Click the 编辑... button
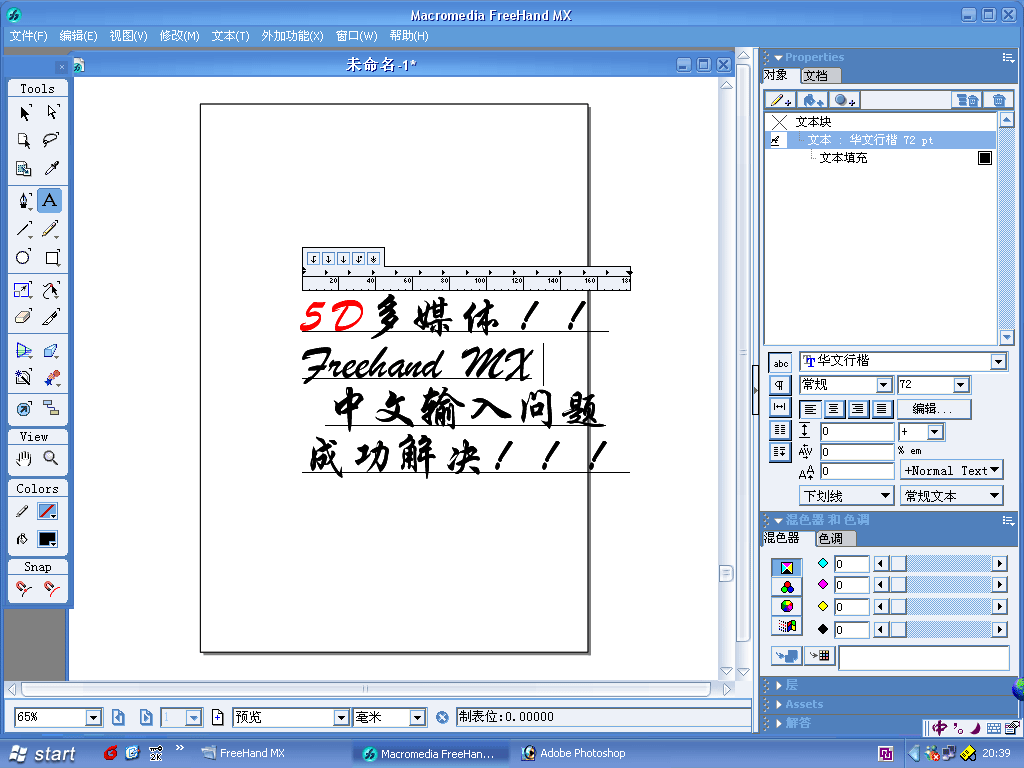Screen dimensions: 1024x768 (933, 409)
